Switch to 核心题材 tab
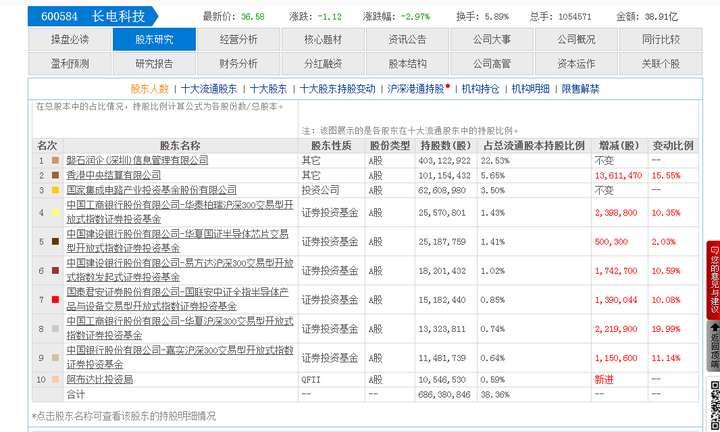 323,39
